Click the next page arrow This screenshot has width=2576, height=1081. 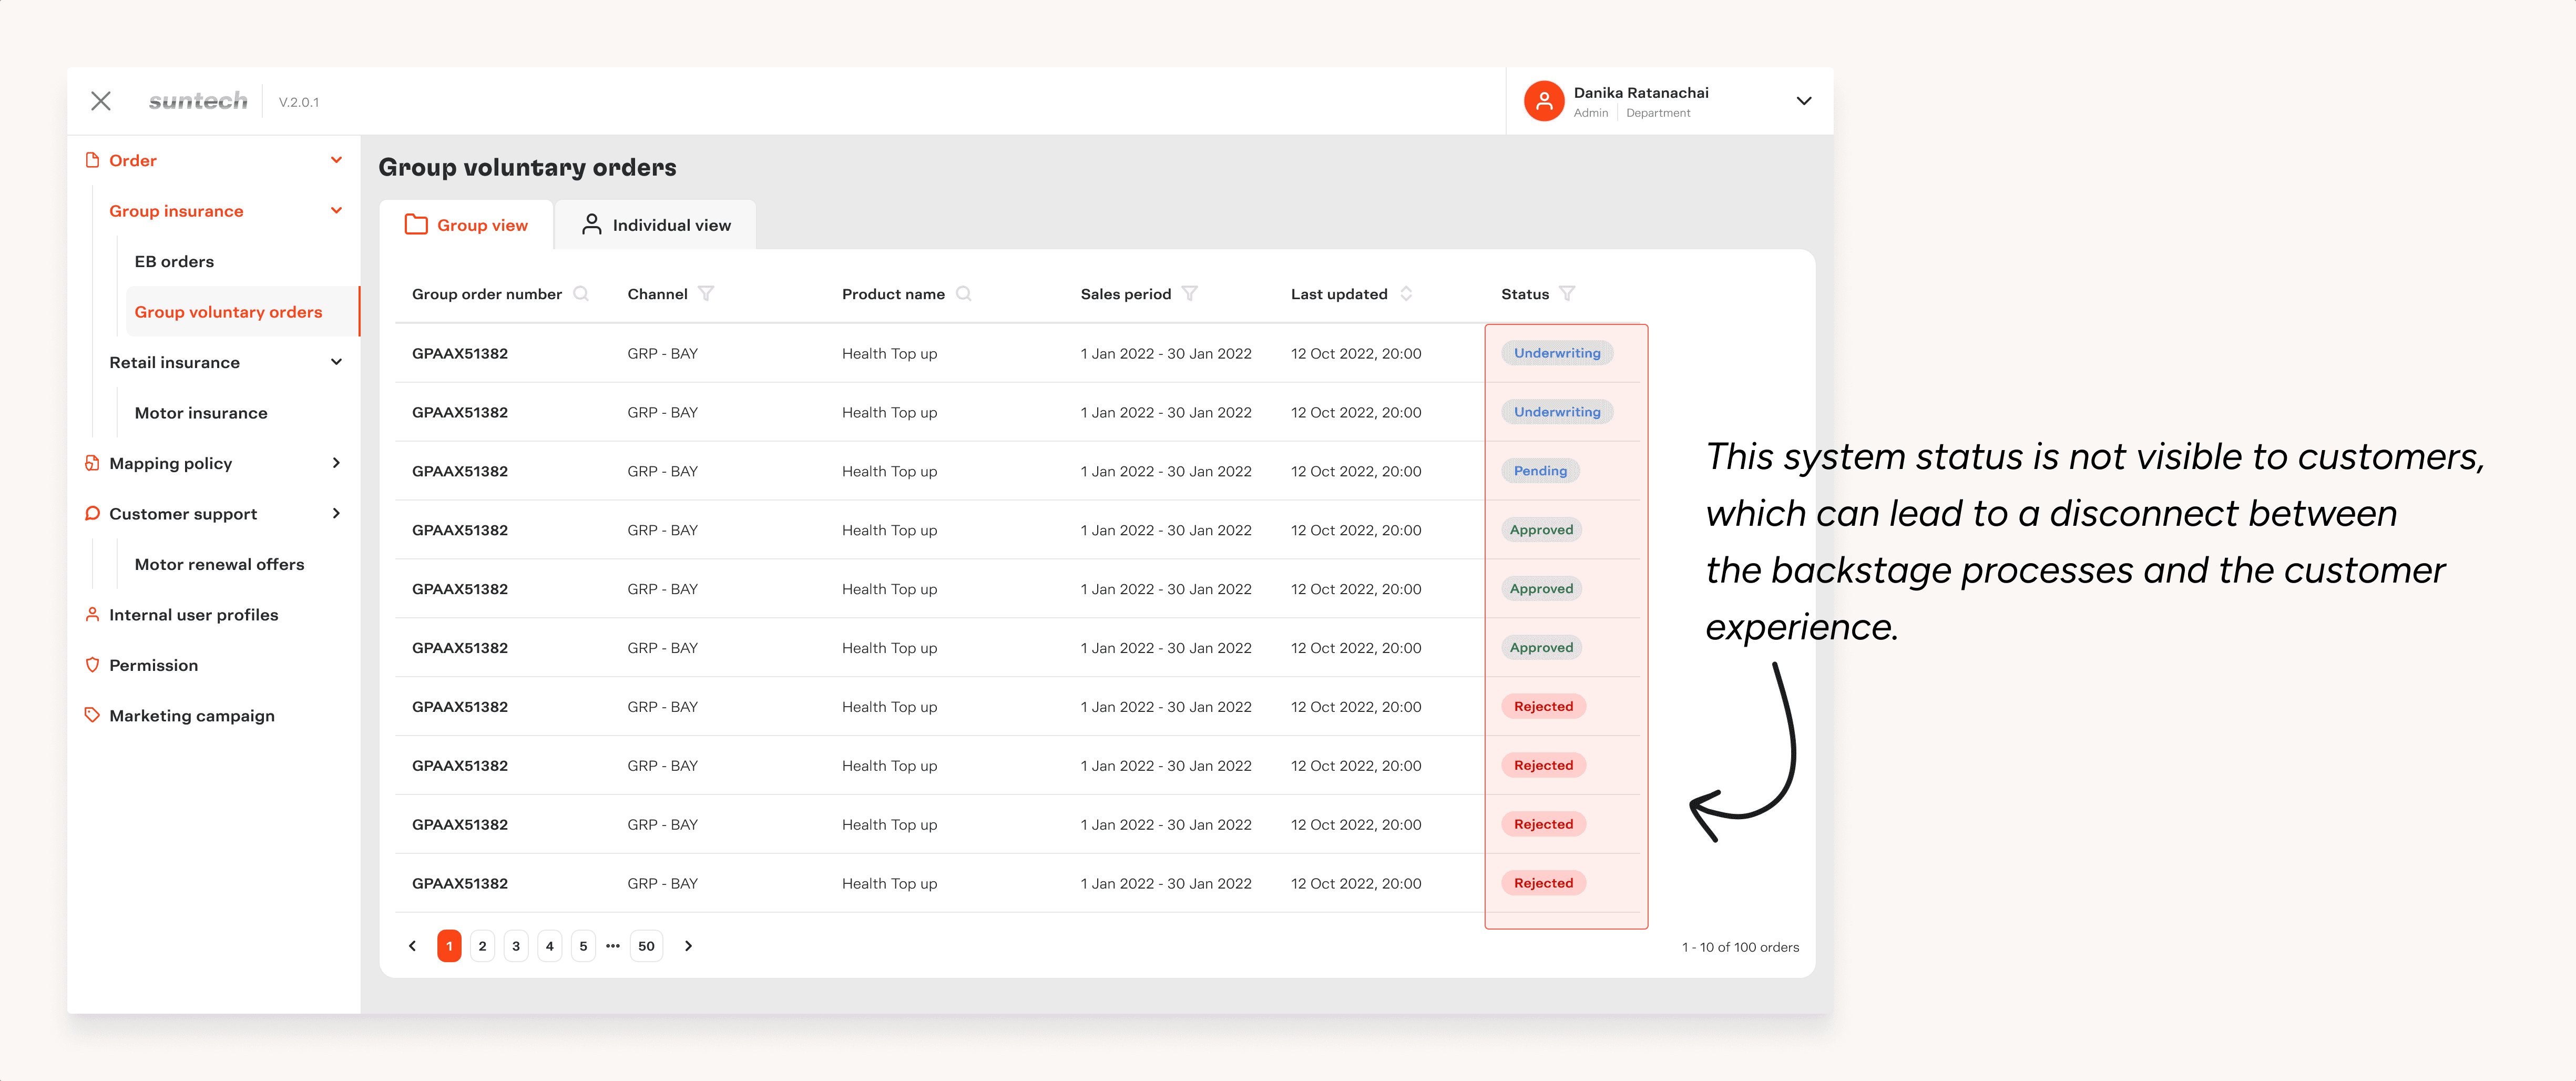point(688,946)
